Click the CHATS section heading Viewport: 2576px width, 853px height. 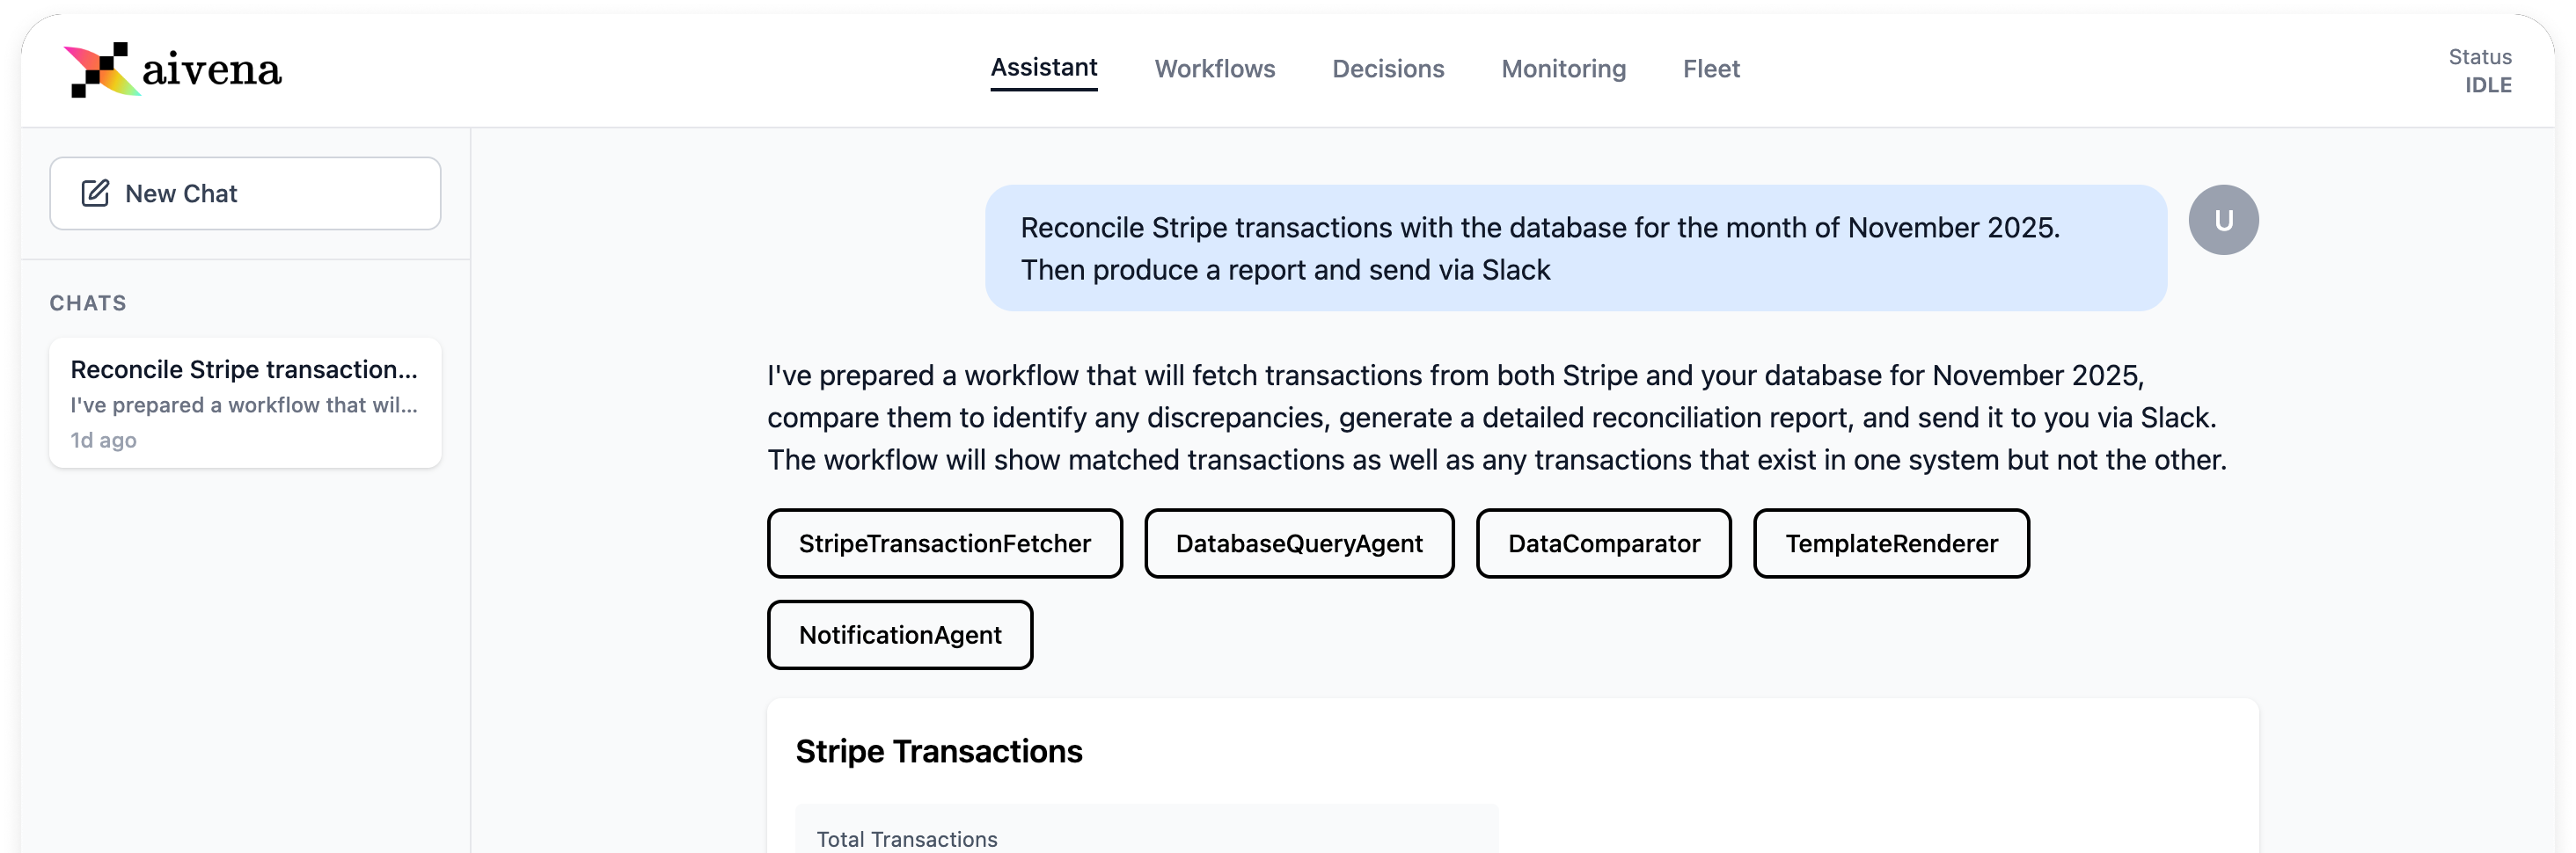coord(88,303)
